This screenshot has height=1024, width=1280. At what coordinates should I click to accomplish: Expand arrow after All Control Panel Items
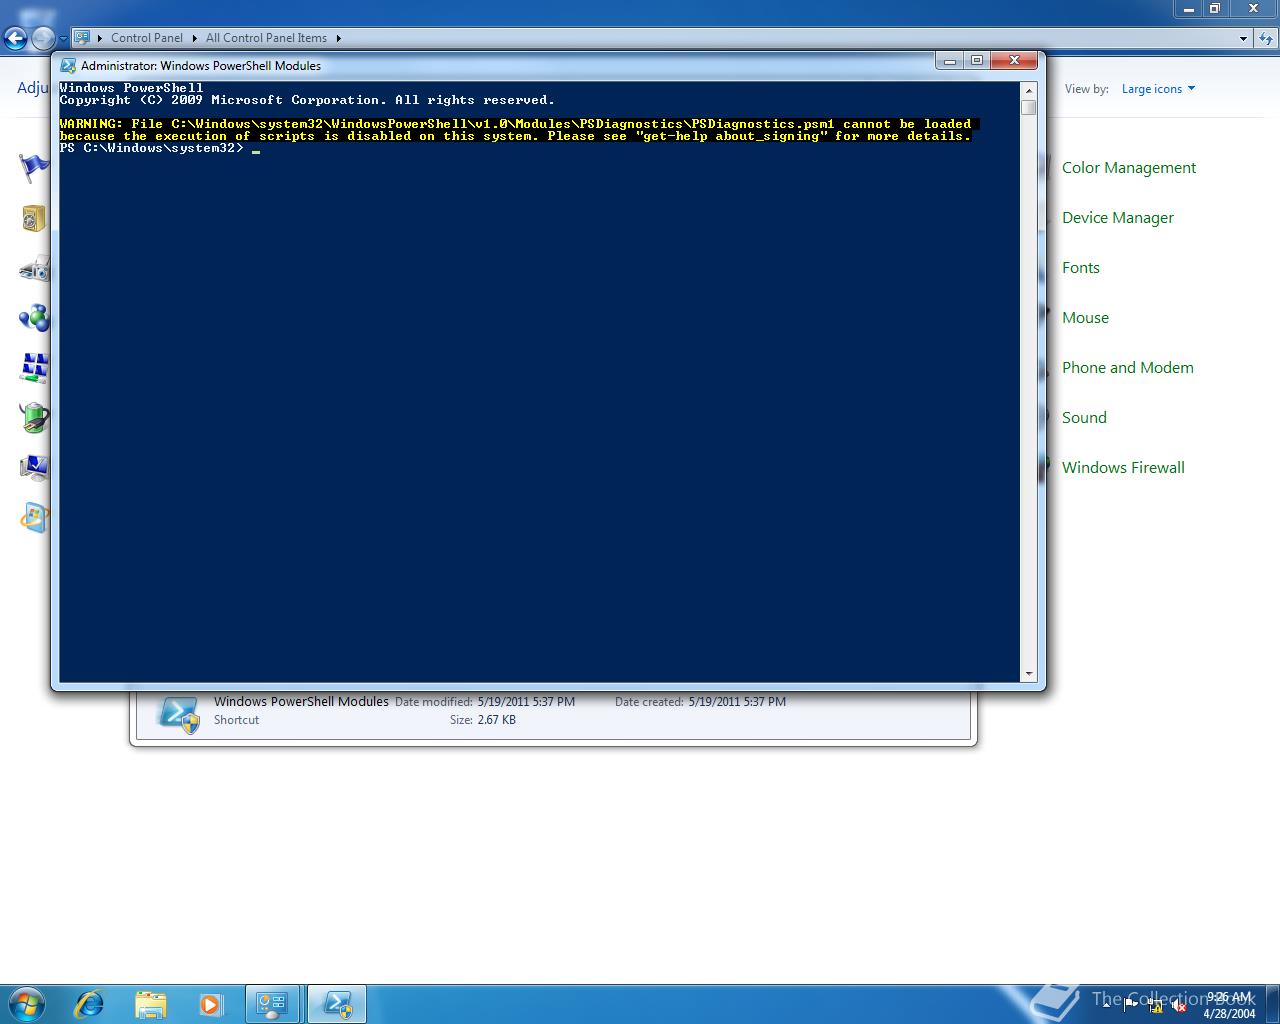(338, 38)
